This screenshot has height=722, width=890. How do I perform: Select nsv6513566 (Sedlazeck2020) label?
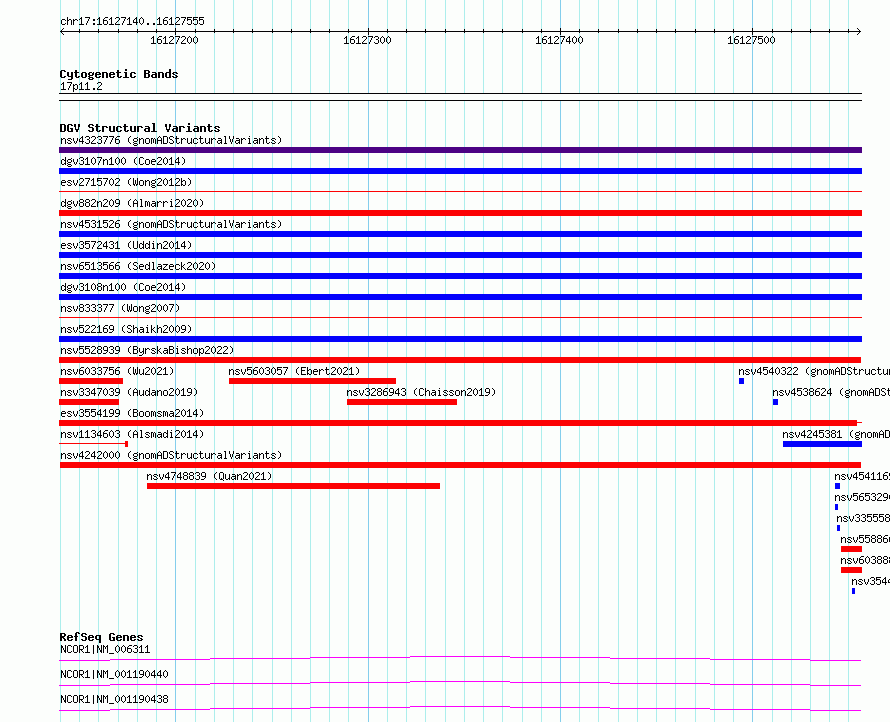pyautogui.click(x=138, y=266)
